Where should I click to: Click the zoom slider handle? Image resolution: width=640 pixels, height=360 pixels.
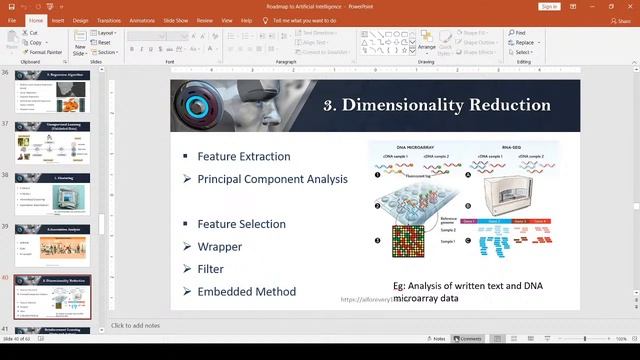tap(585, 339)
